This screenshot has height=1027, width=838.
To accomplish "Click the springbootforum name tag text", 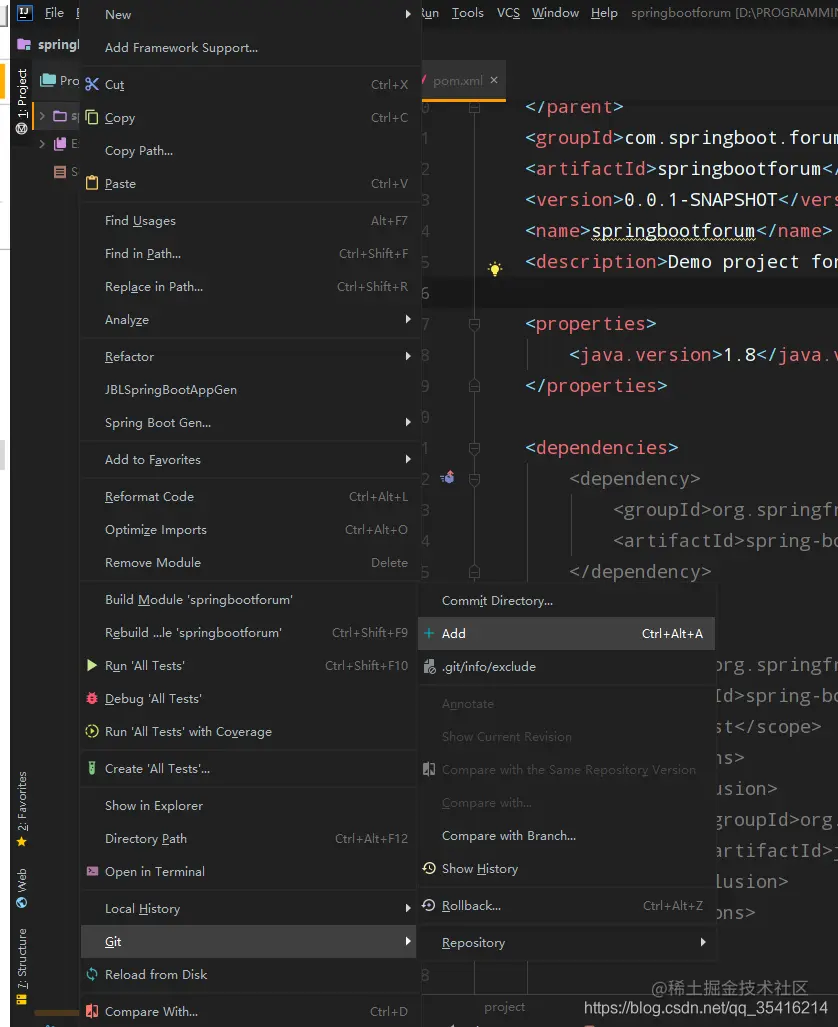I will pyautogui.click(x=673, y=231).
